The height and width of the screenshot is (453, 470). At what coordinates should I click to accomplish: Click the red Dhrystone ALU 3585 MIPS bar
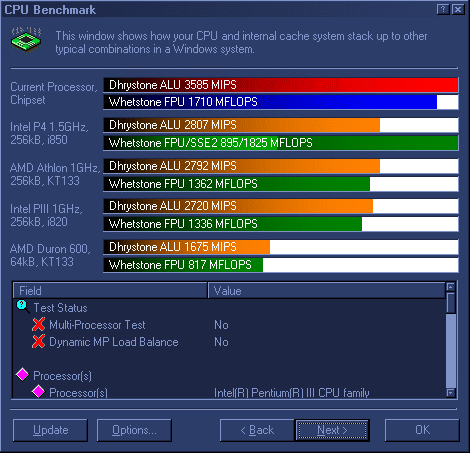coord(281,85)
